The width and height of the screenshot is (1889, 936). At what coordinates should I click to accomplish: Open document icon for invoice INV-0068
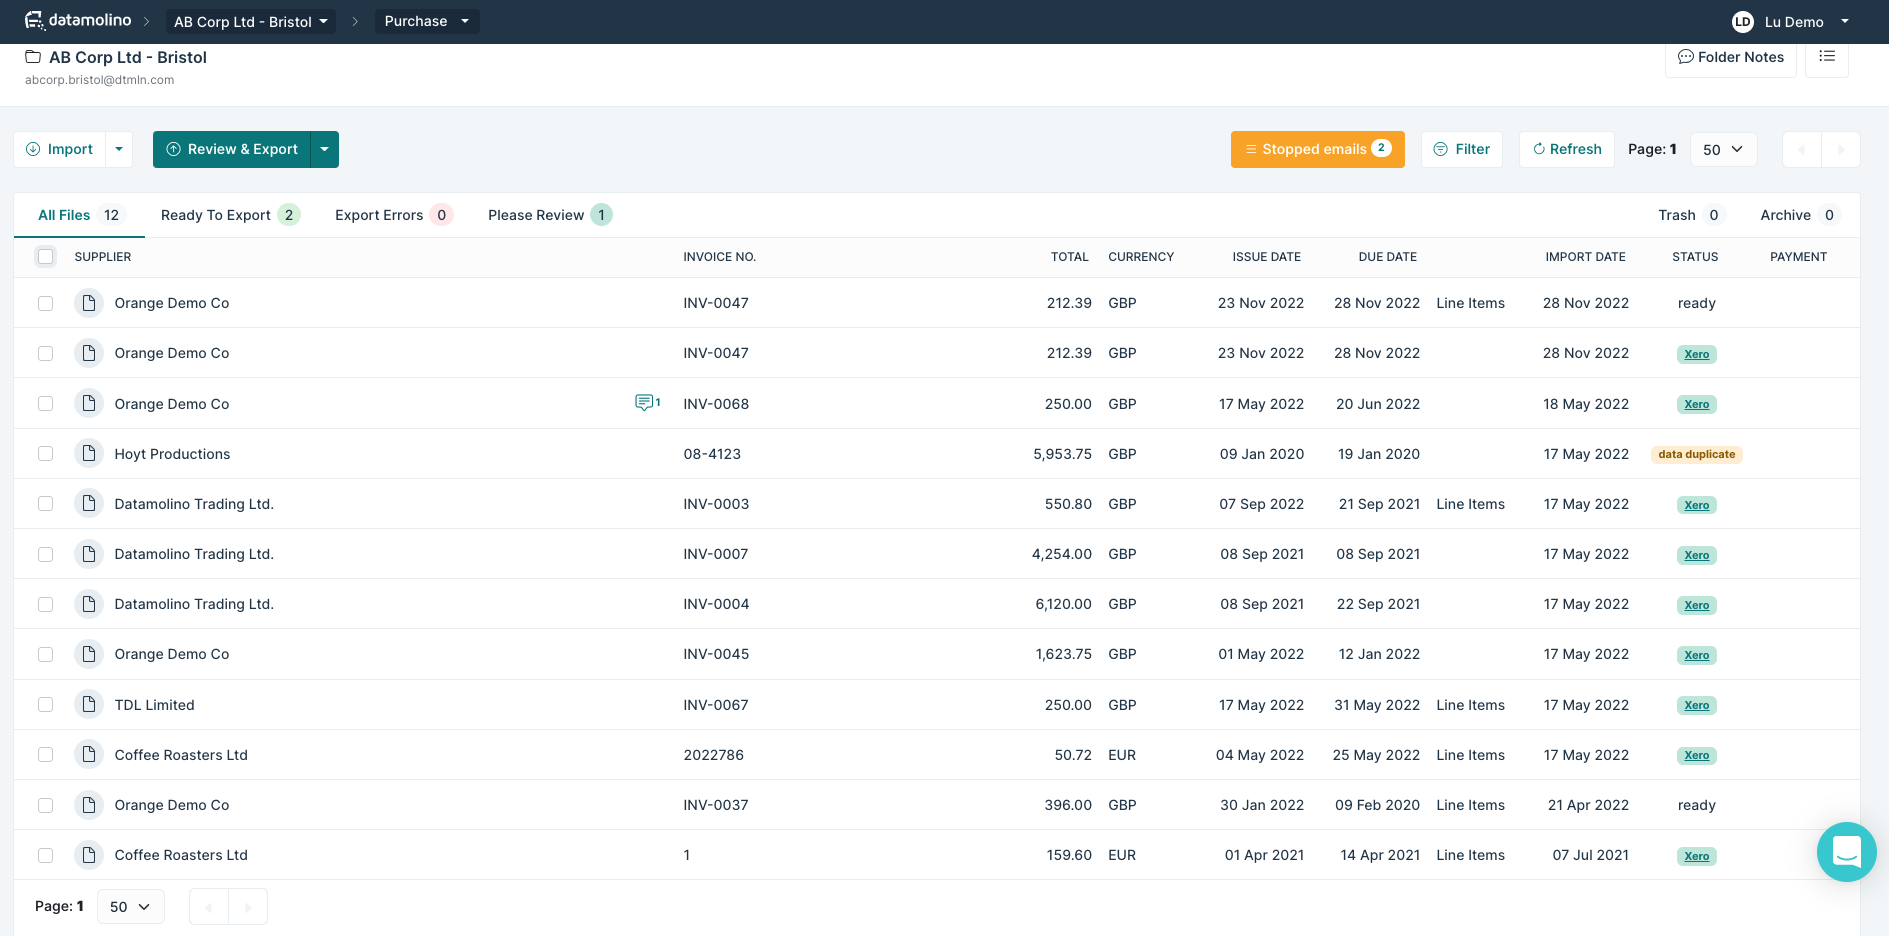click(x=89, y=404)
